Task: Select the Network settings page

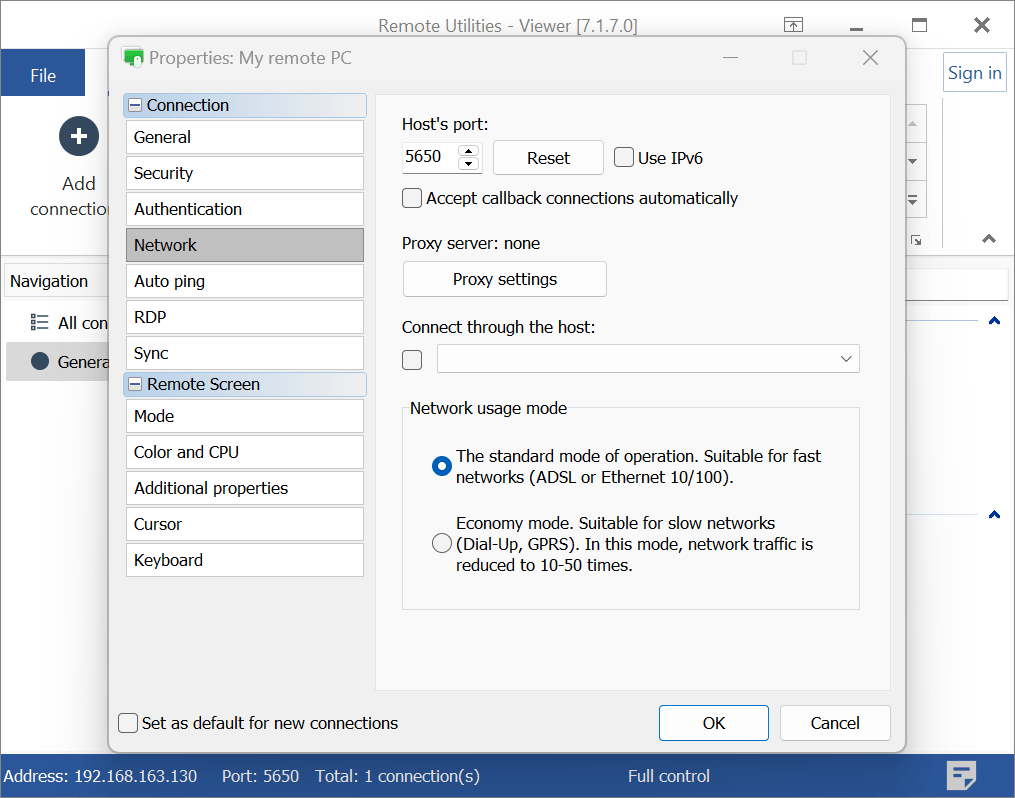Action: (x=245, y=245)
